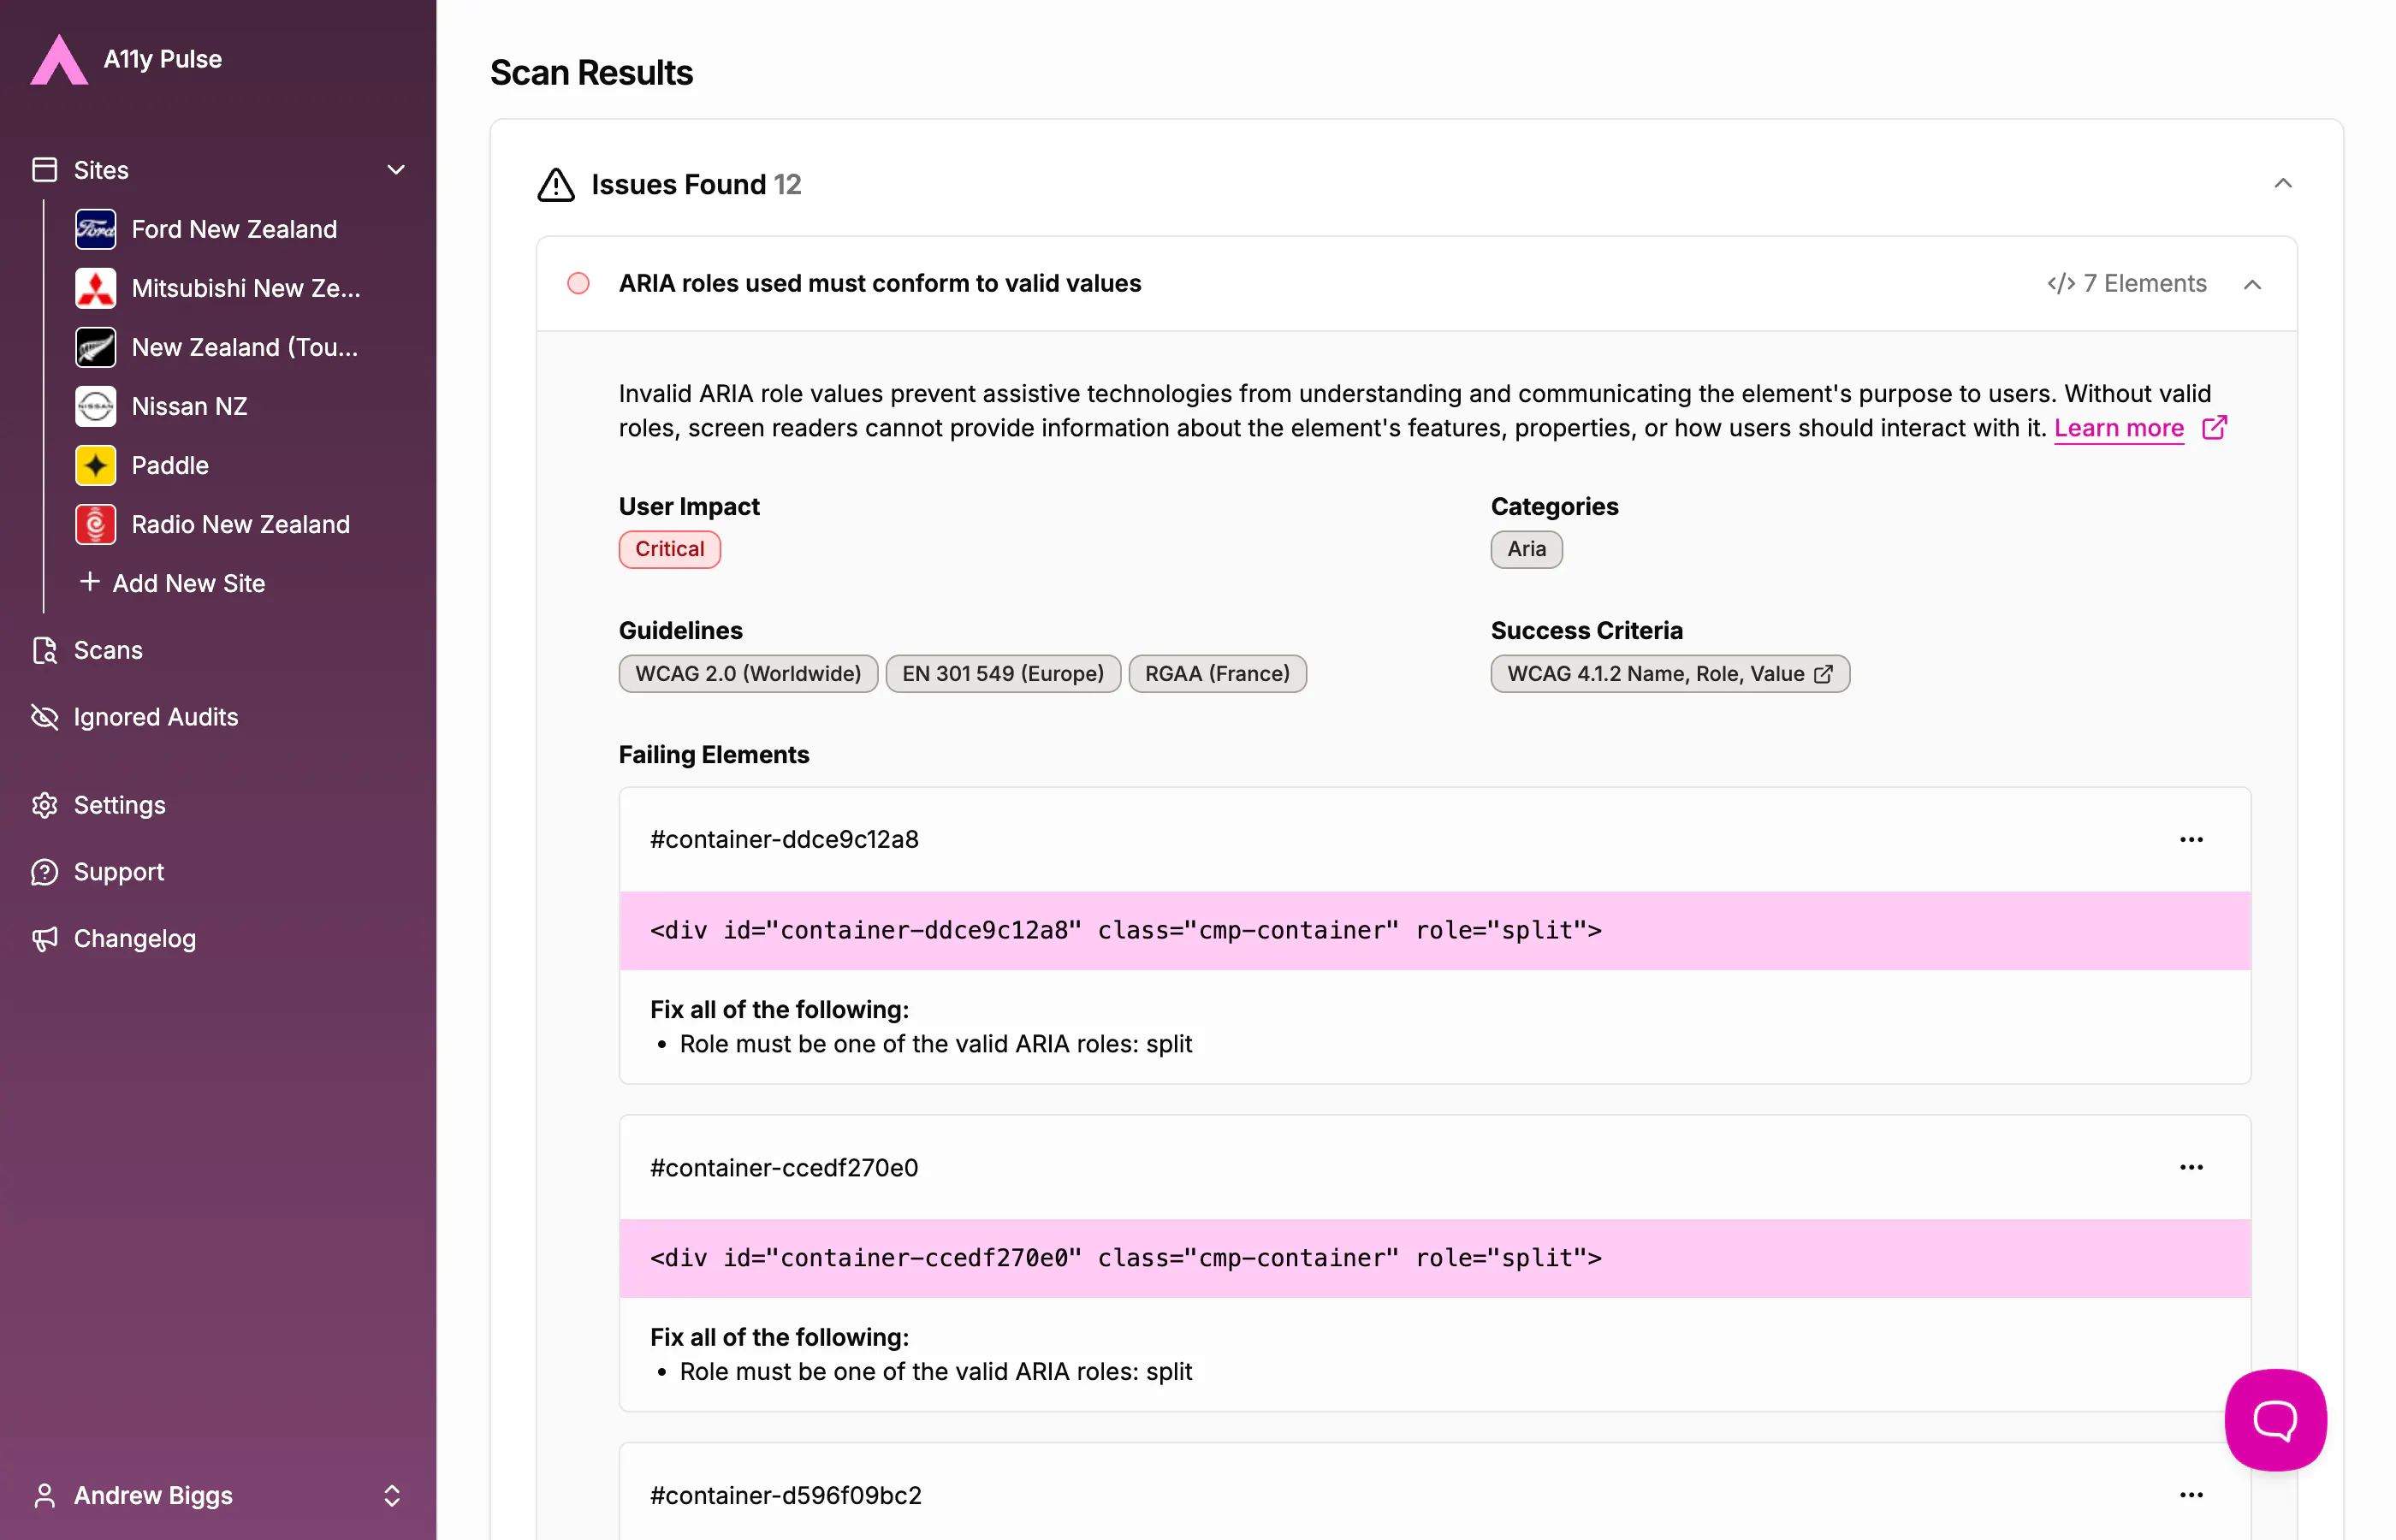Click the Scans document icon
This screenshot has height=1540, width=2396.
click(45, 650)
